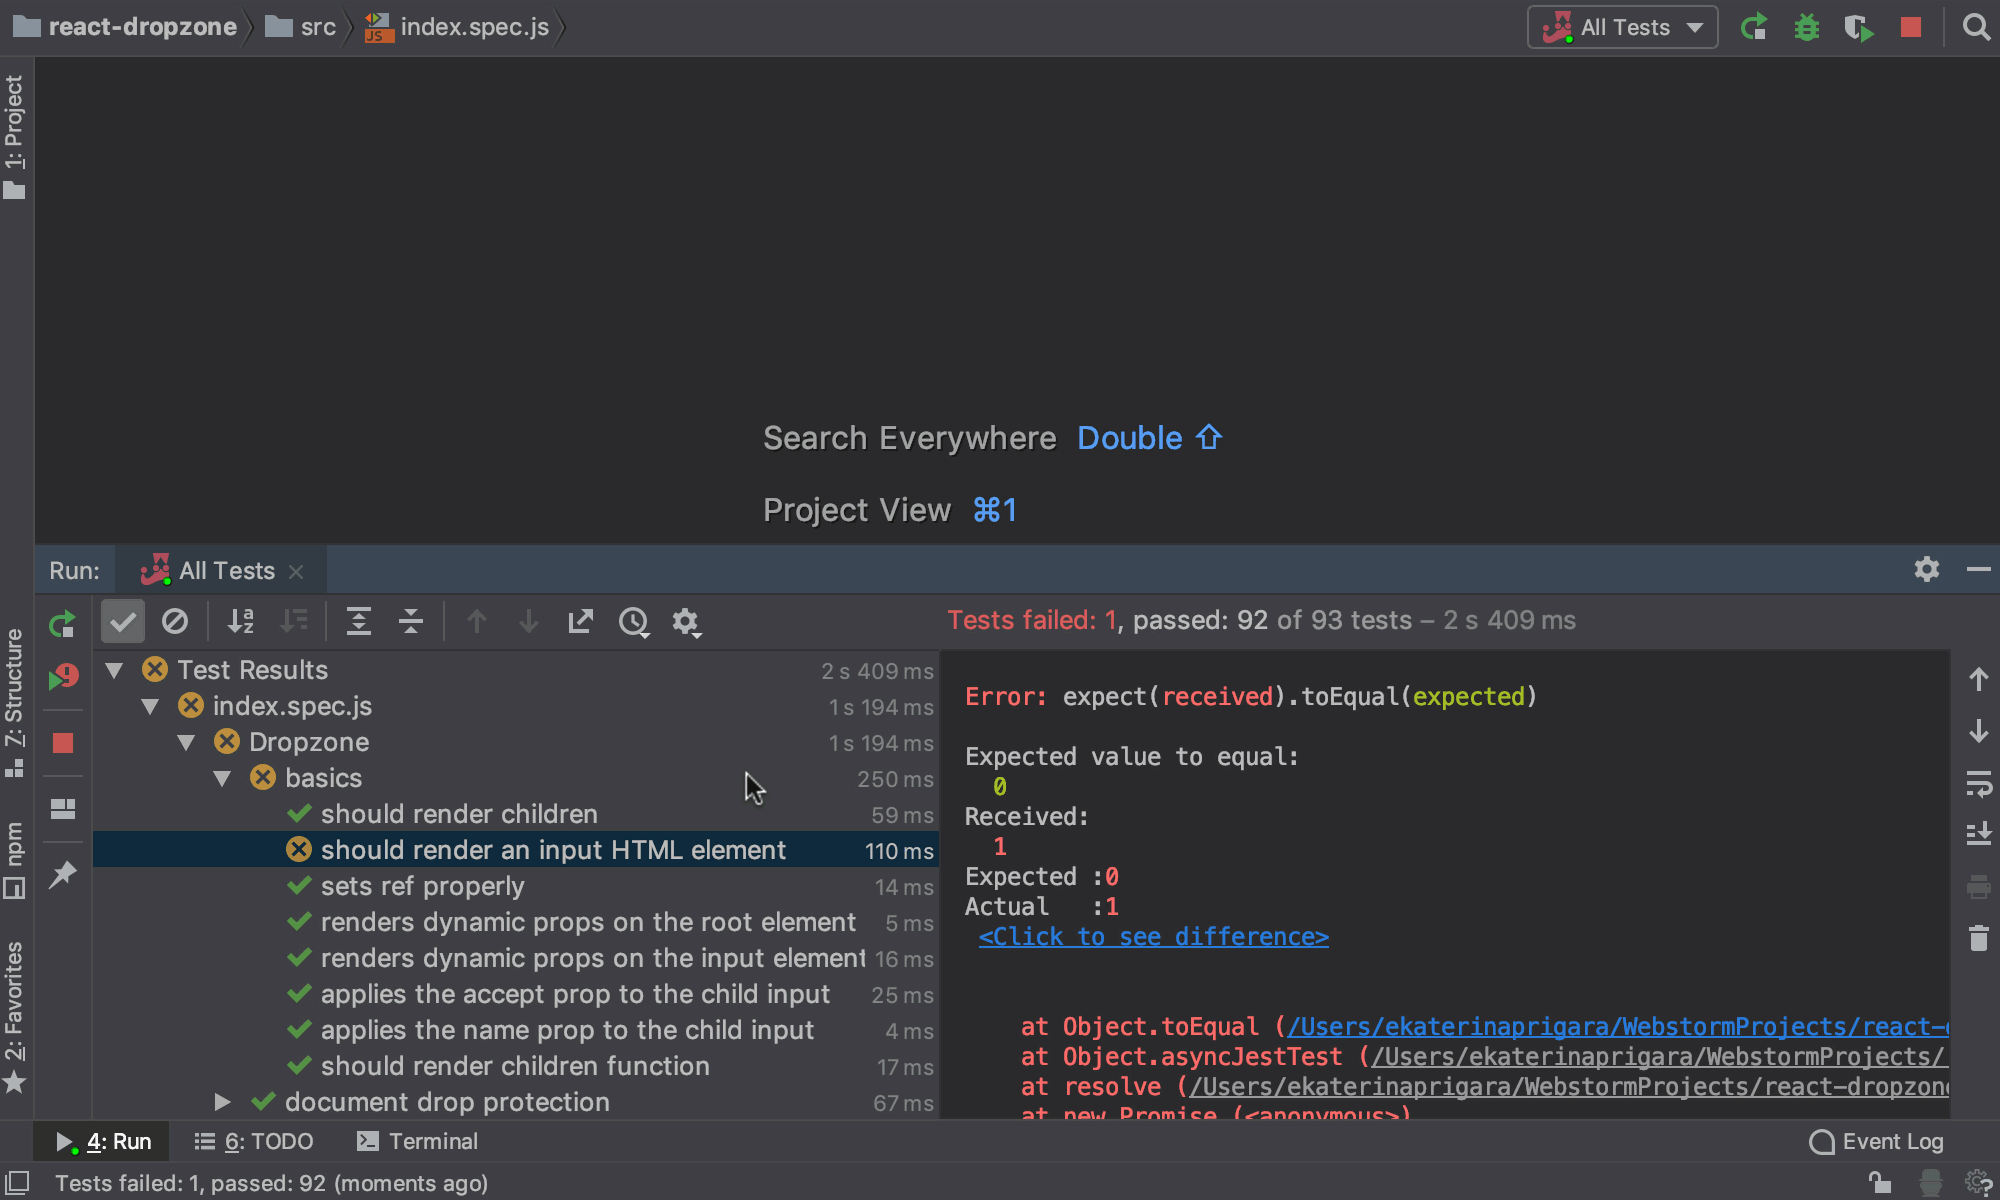Collapse the basics test group

[x=222, y=778]
